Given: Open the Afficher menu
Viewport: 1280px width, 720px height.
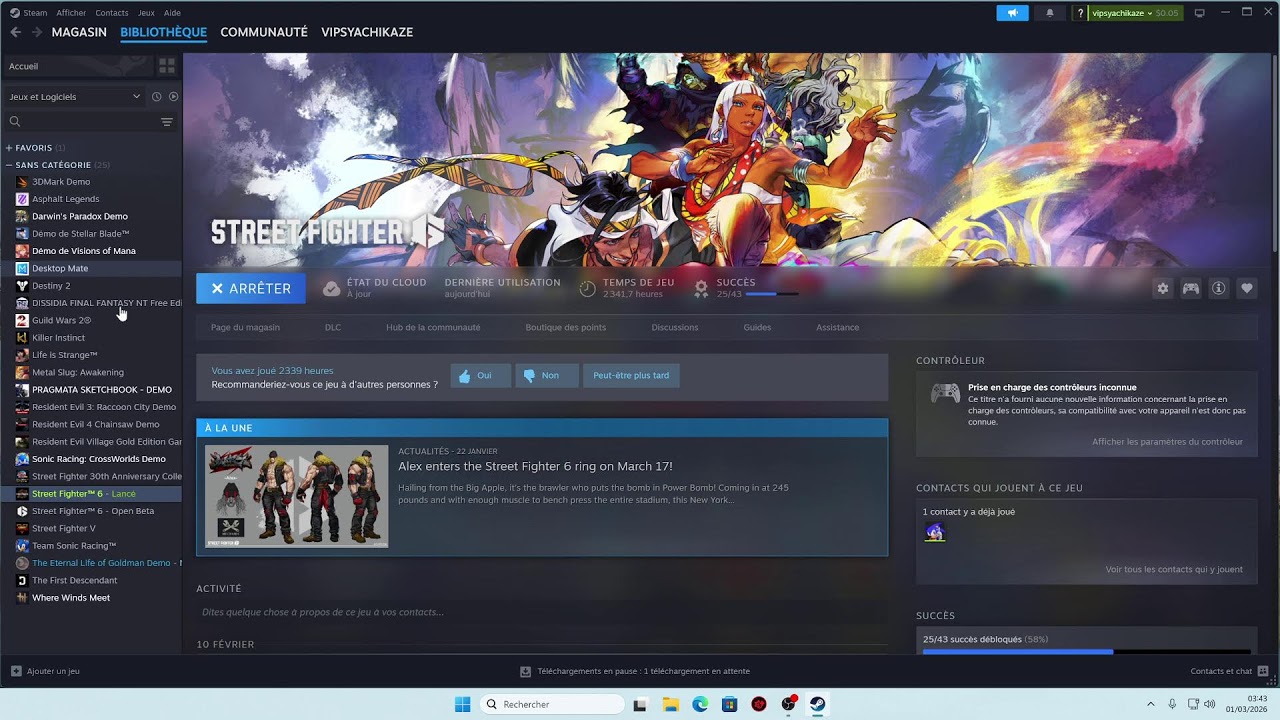Looking at the screenshot, I should [x=71, y=13].
